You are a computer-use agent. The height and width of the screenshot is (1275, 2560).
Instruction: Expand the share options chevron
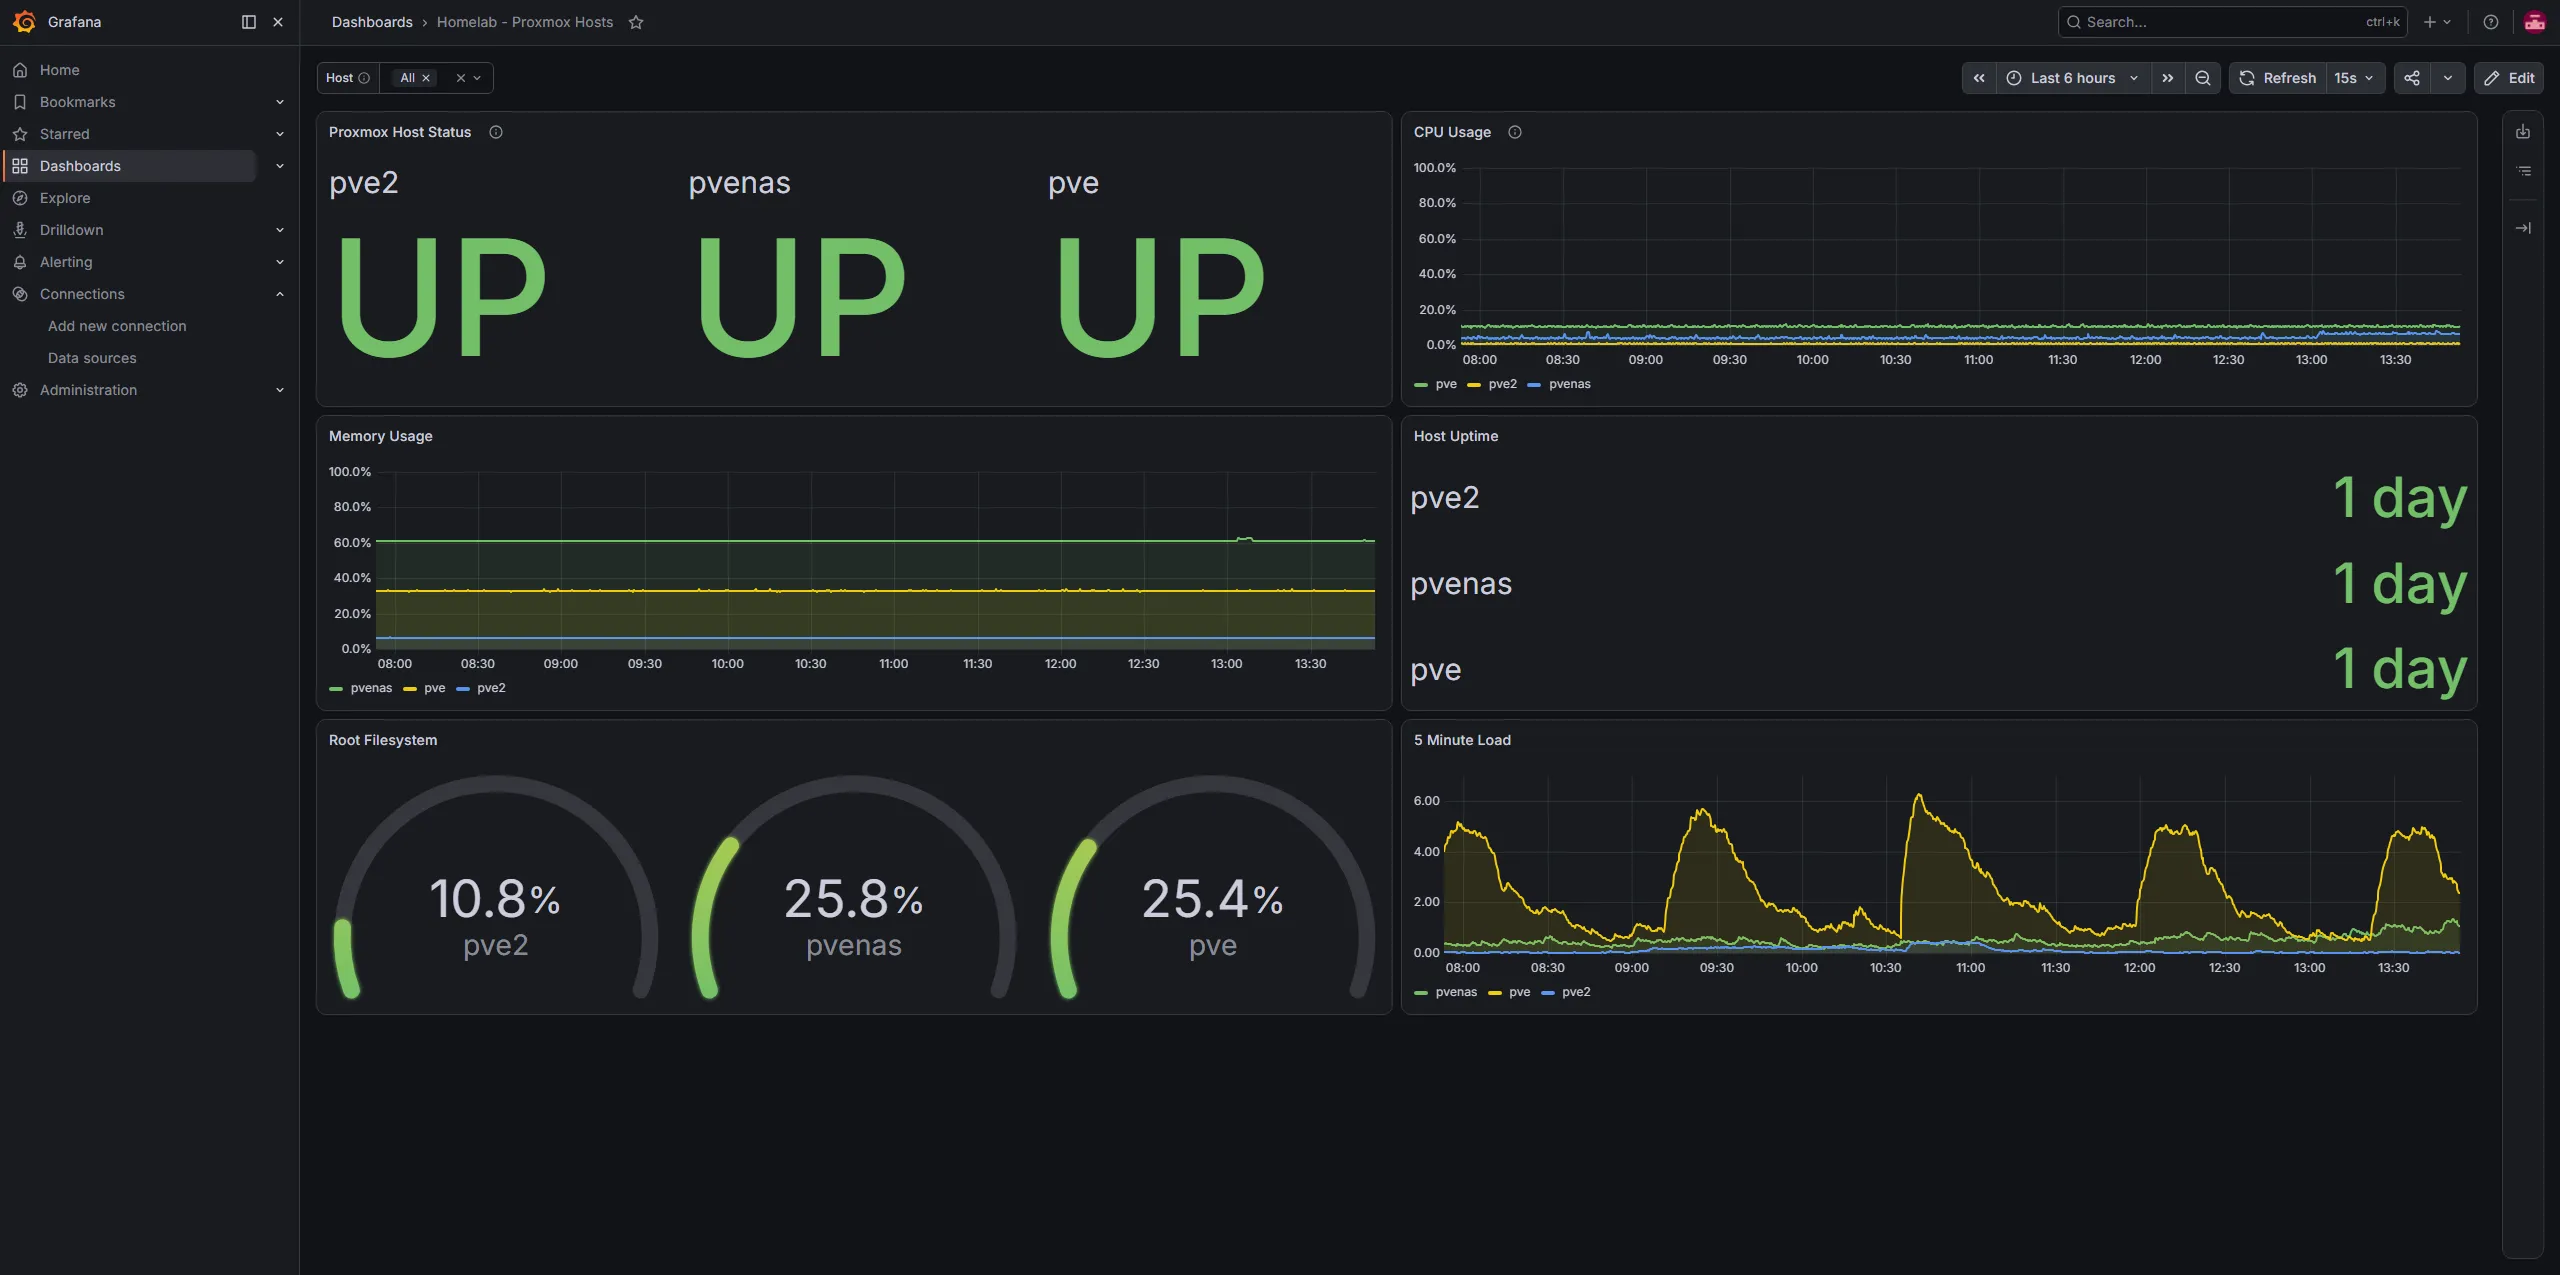2448,78
